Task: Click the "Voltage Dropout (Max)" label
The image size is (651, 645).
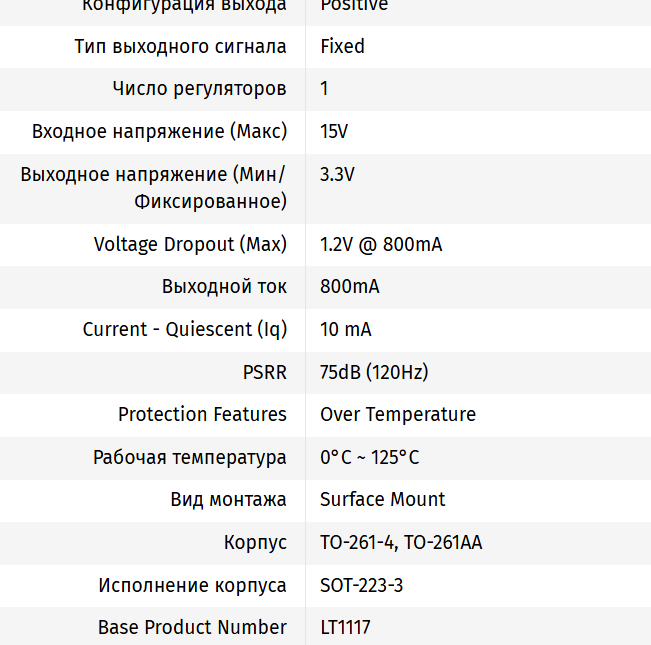Action: pyautogui.click(x=190, y=244)
